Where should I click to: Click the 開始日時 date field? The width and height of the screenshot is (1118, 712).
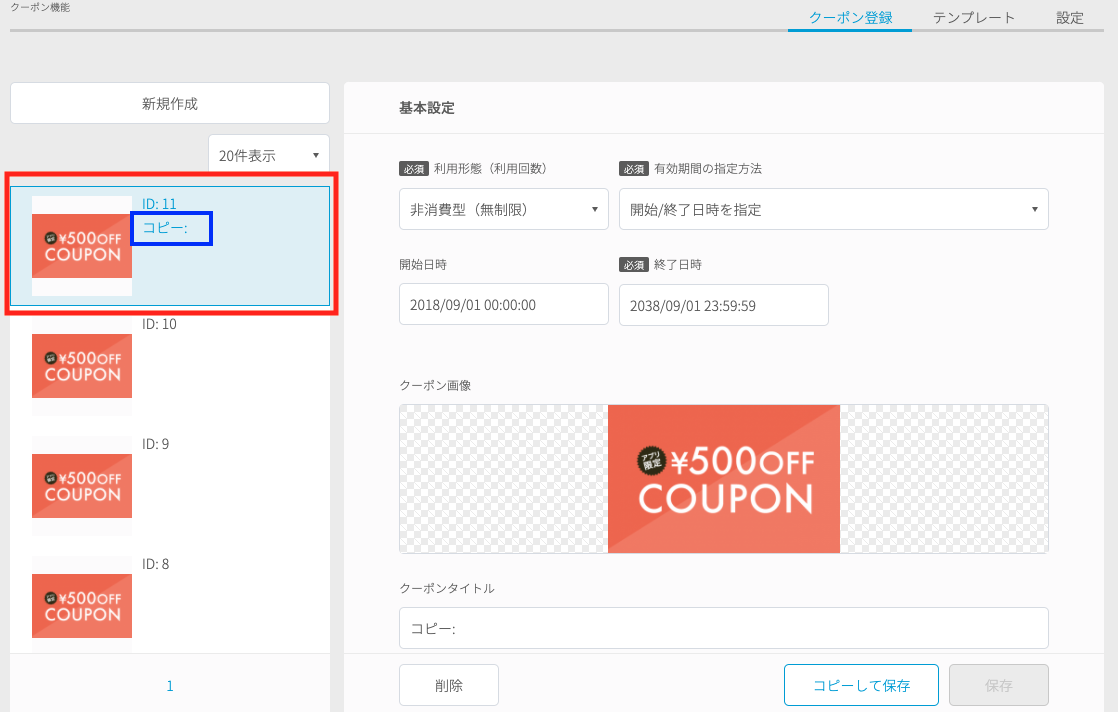coord(503,304)
